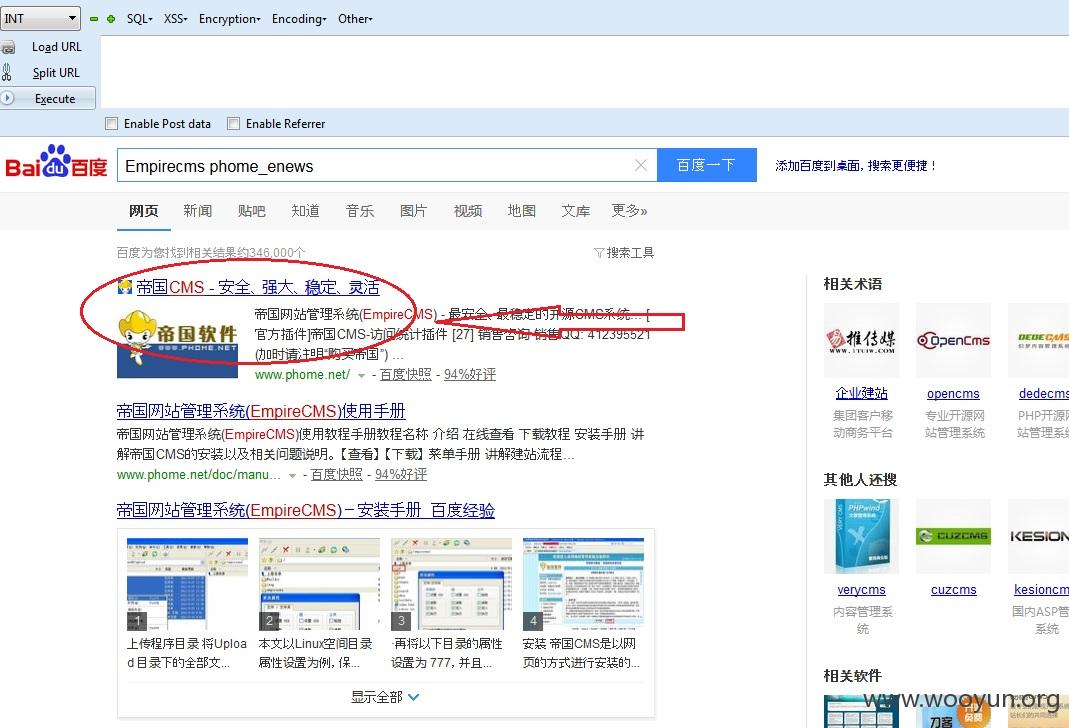
Task: Click Split URL label
Action: [56, 73]
